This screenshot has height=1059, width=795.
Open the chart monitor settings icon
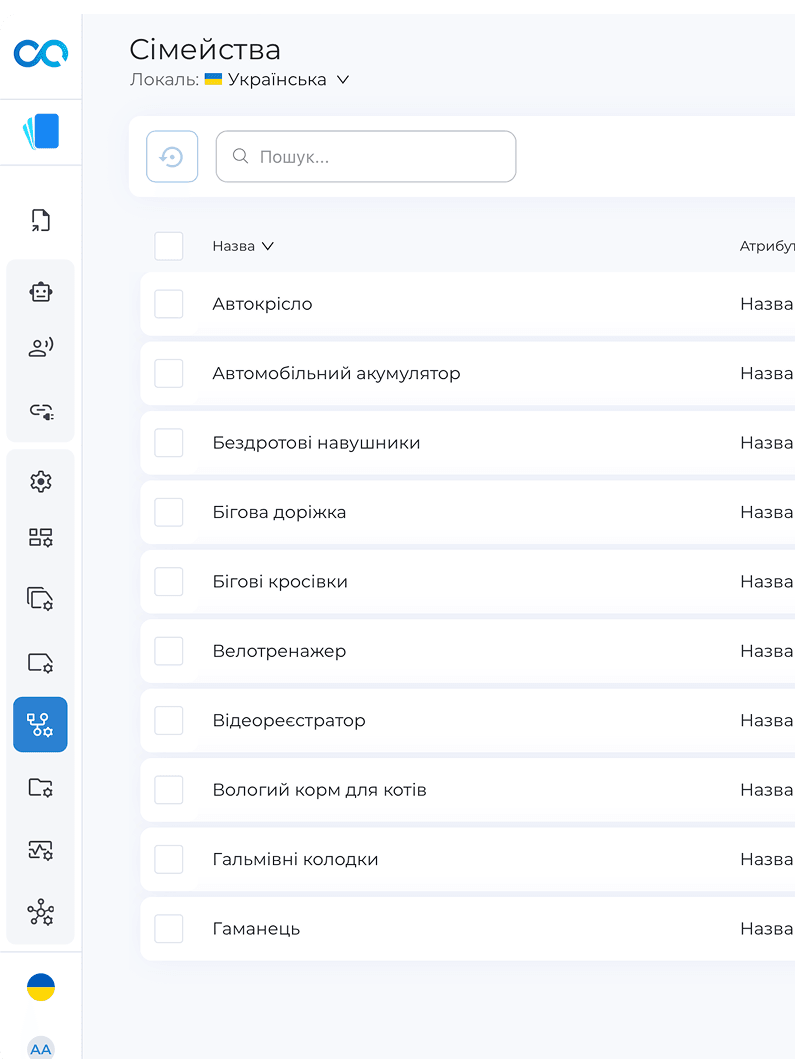point(41,850)
